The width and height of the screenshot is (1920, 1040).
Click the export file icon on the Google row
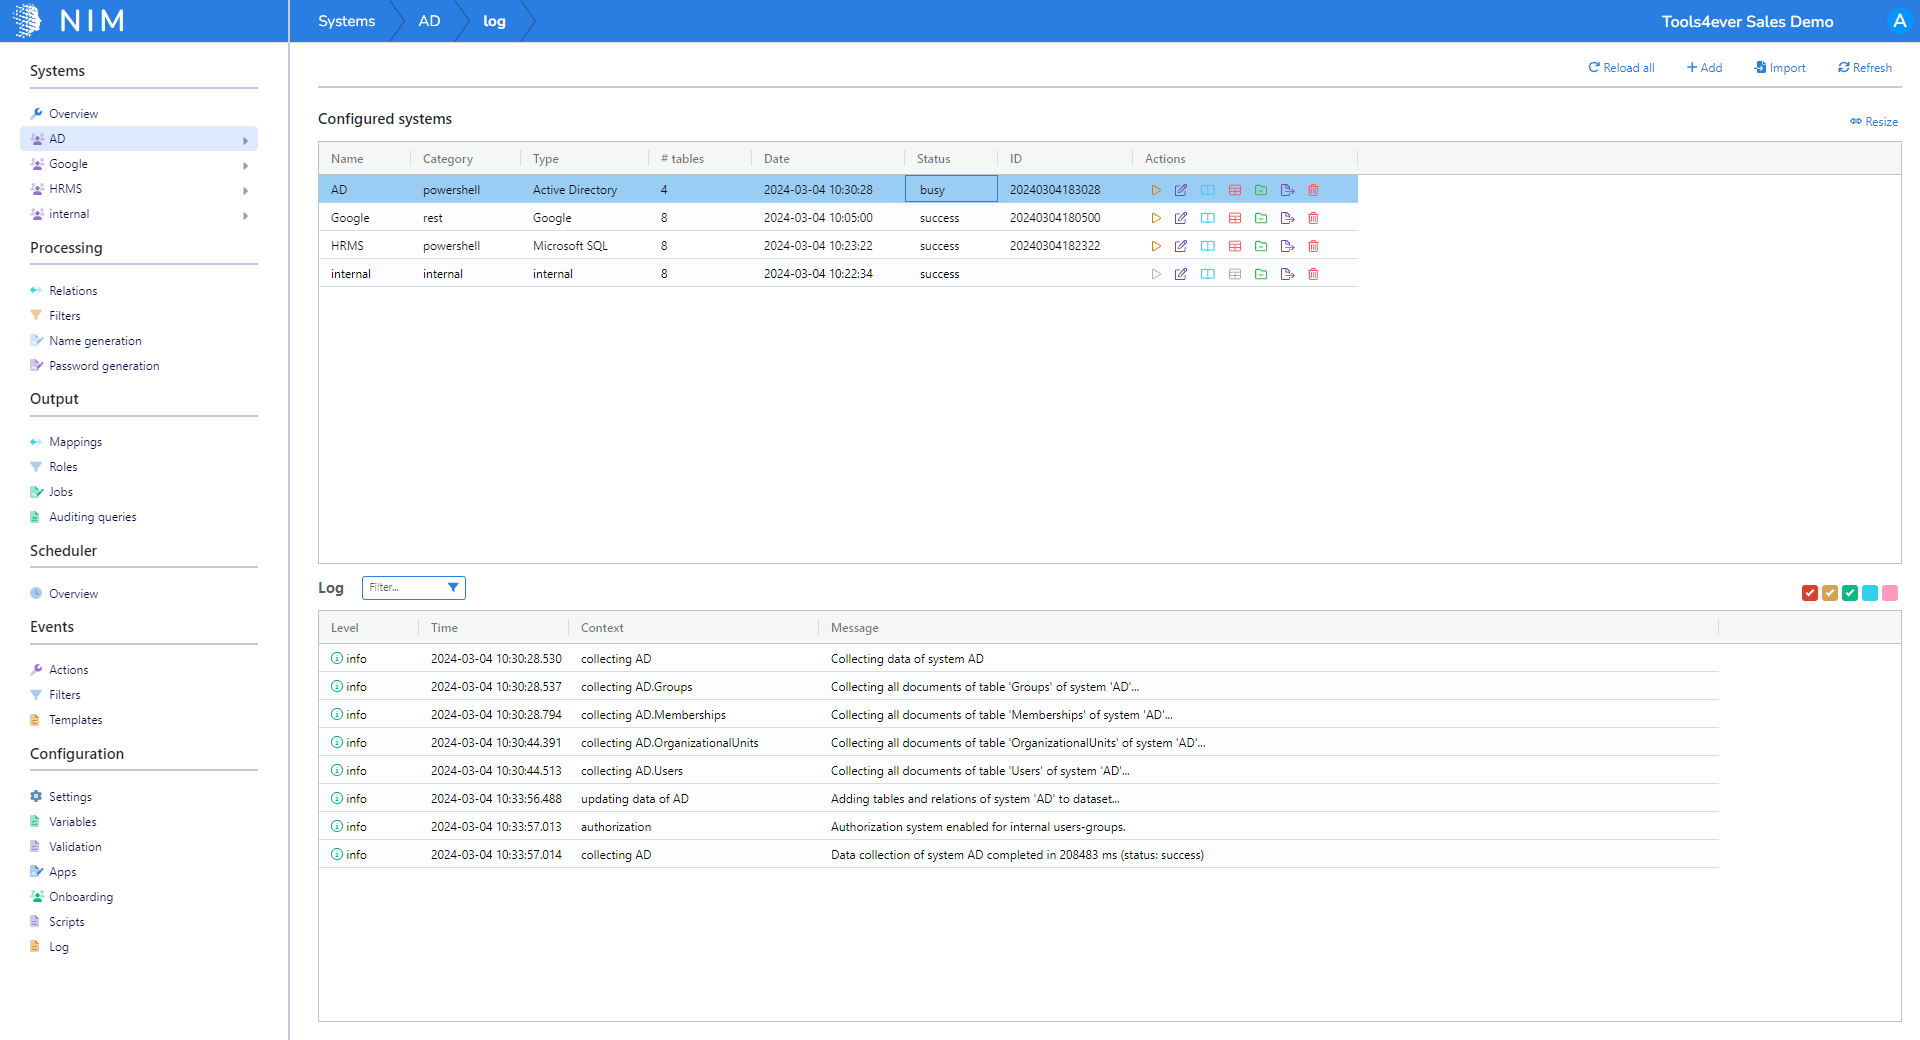tap(1287, 217)
